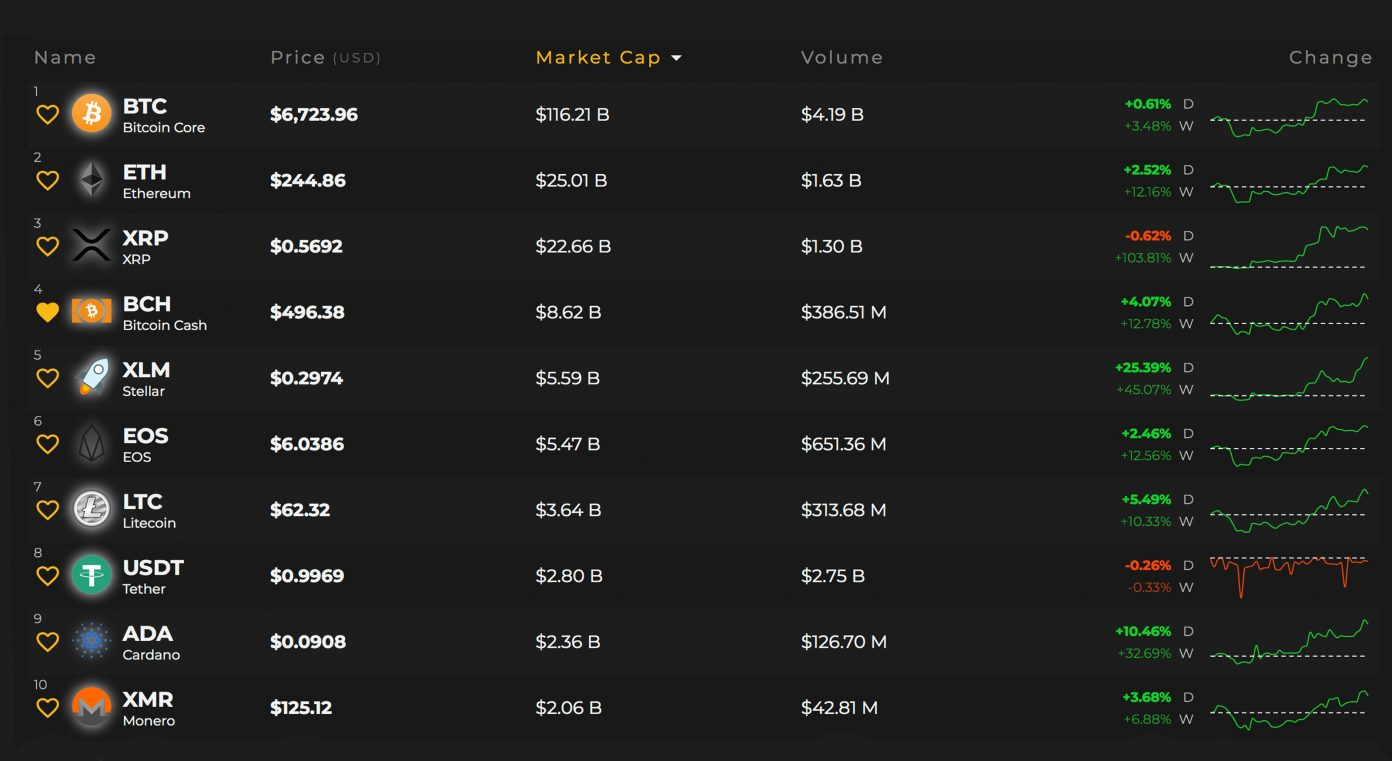Image resolution: width=1392 pixels, height=761 pixels.
Task: Click the Market Cap sort arrow
Action: 677,58
